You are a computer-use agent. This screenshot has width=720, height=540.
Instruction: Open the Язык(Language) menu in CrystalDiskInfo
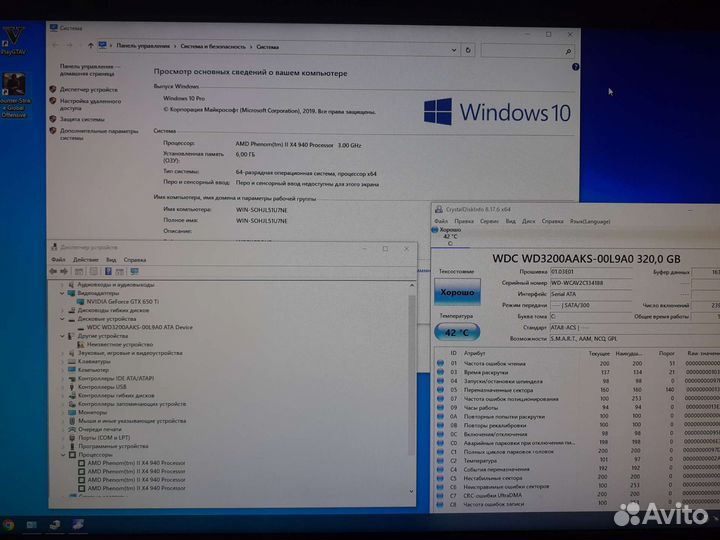click(x=590, y=221)
